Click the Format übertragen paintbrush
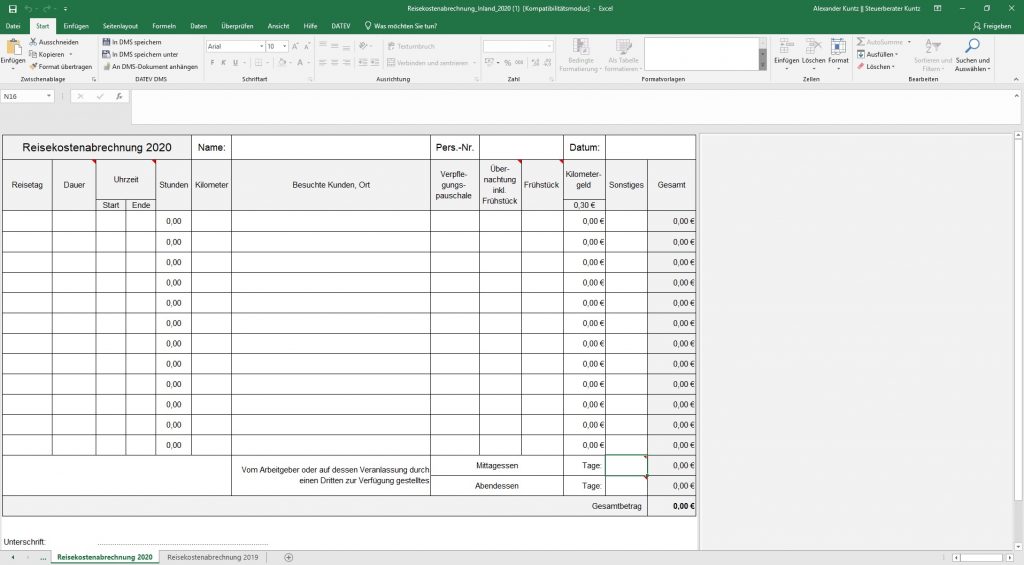 pos(33,66)
